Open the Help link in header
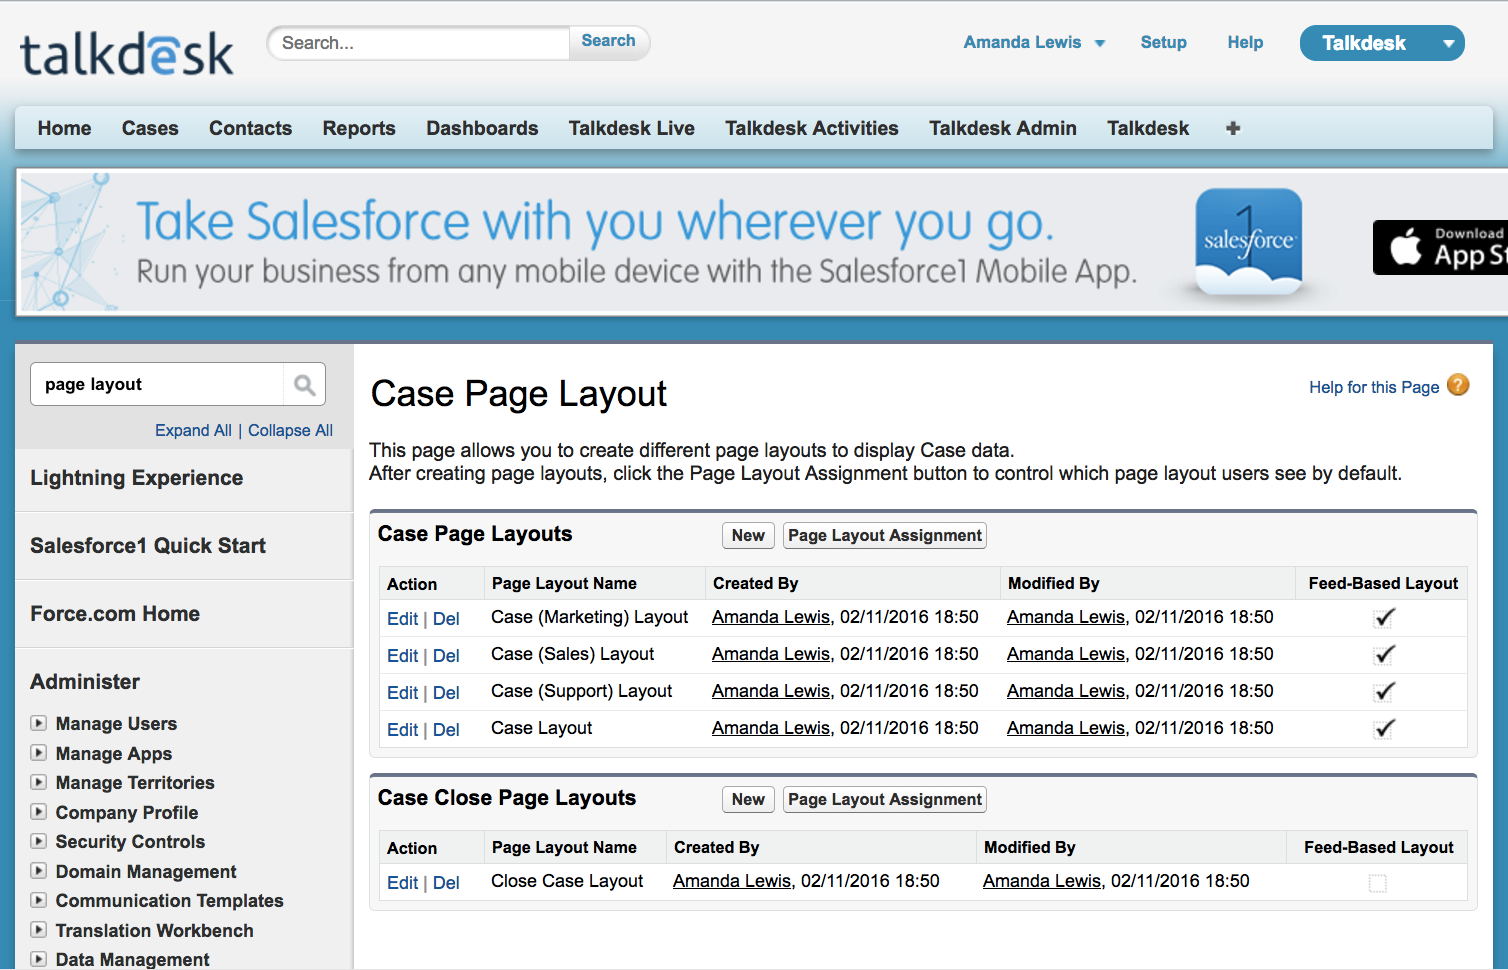This screenshot has width=1508, height=970. pyautogui.click(x=1245, y=42)
